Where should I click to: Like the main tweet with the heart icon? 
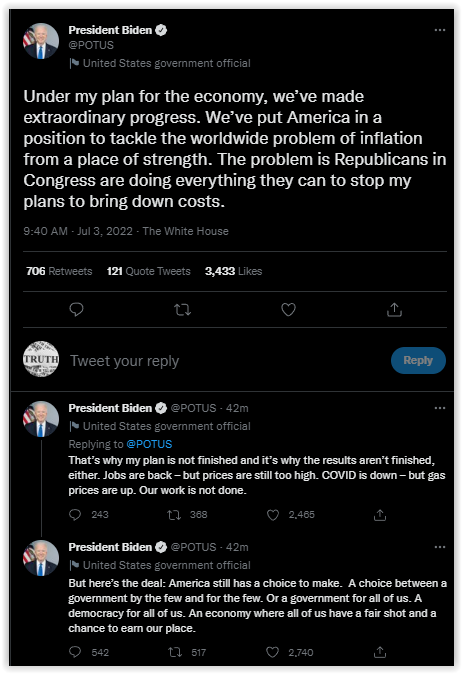coord(288,309)
